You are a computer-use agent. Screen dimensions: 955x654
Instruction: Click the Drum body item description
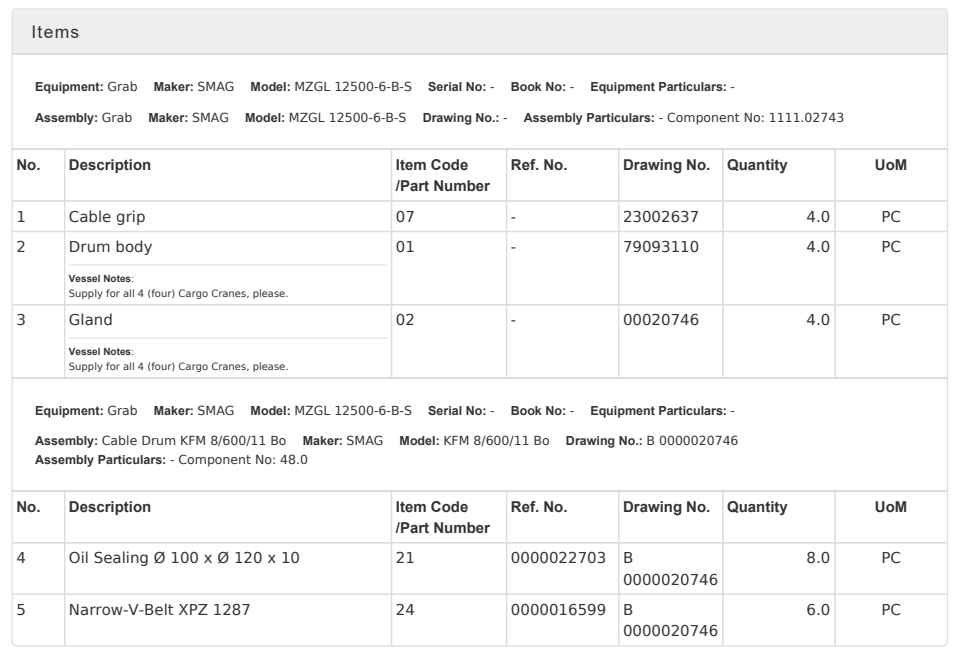point(110,247)
